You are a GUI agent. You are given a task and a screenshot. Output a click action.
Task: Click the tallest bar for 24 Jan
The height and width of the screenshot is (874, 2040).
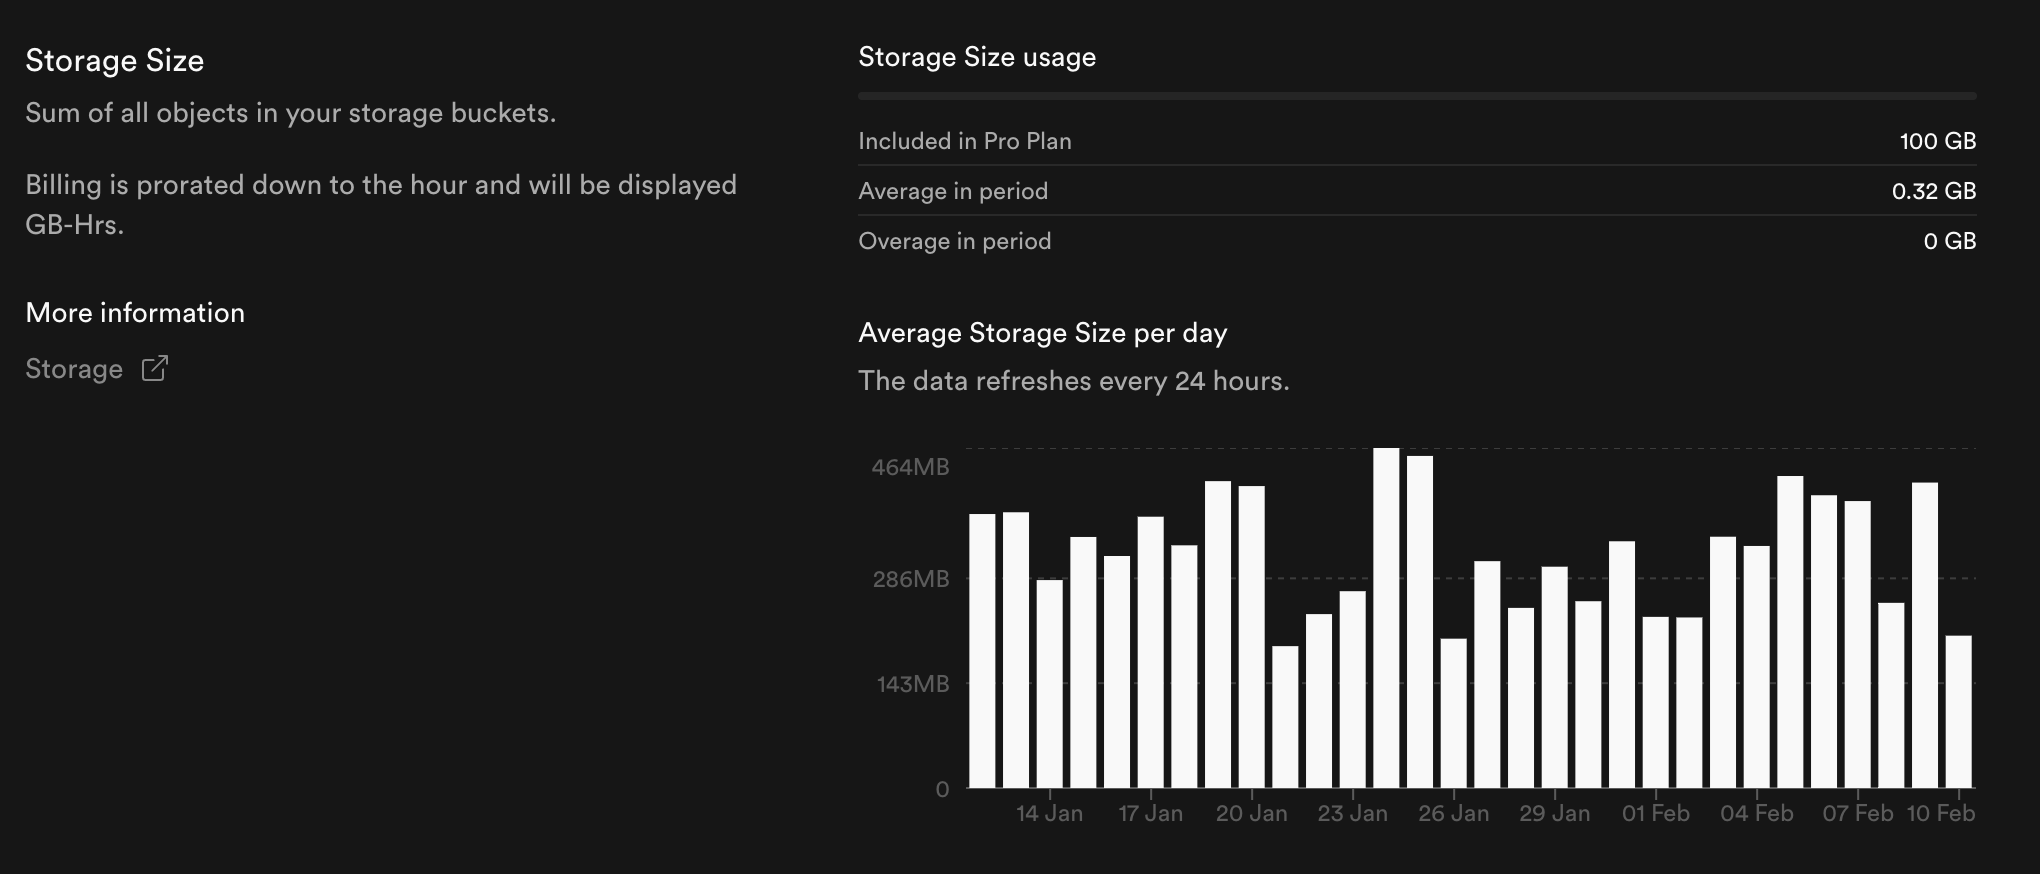1386,618
